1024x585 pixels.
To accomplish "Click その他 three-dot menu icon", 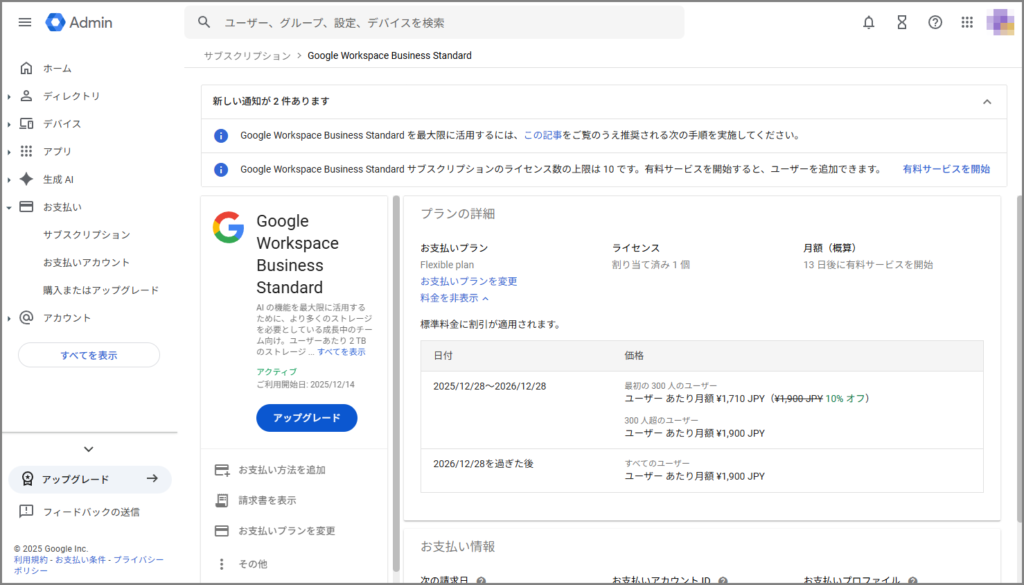I will click(x=222, y=564).
